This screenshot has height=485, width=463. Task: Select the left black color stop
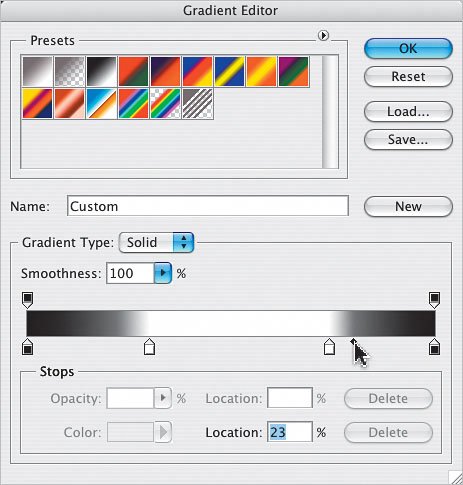(x=27, y=346)
